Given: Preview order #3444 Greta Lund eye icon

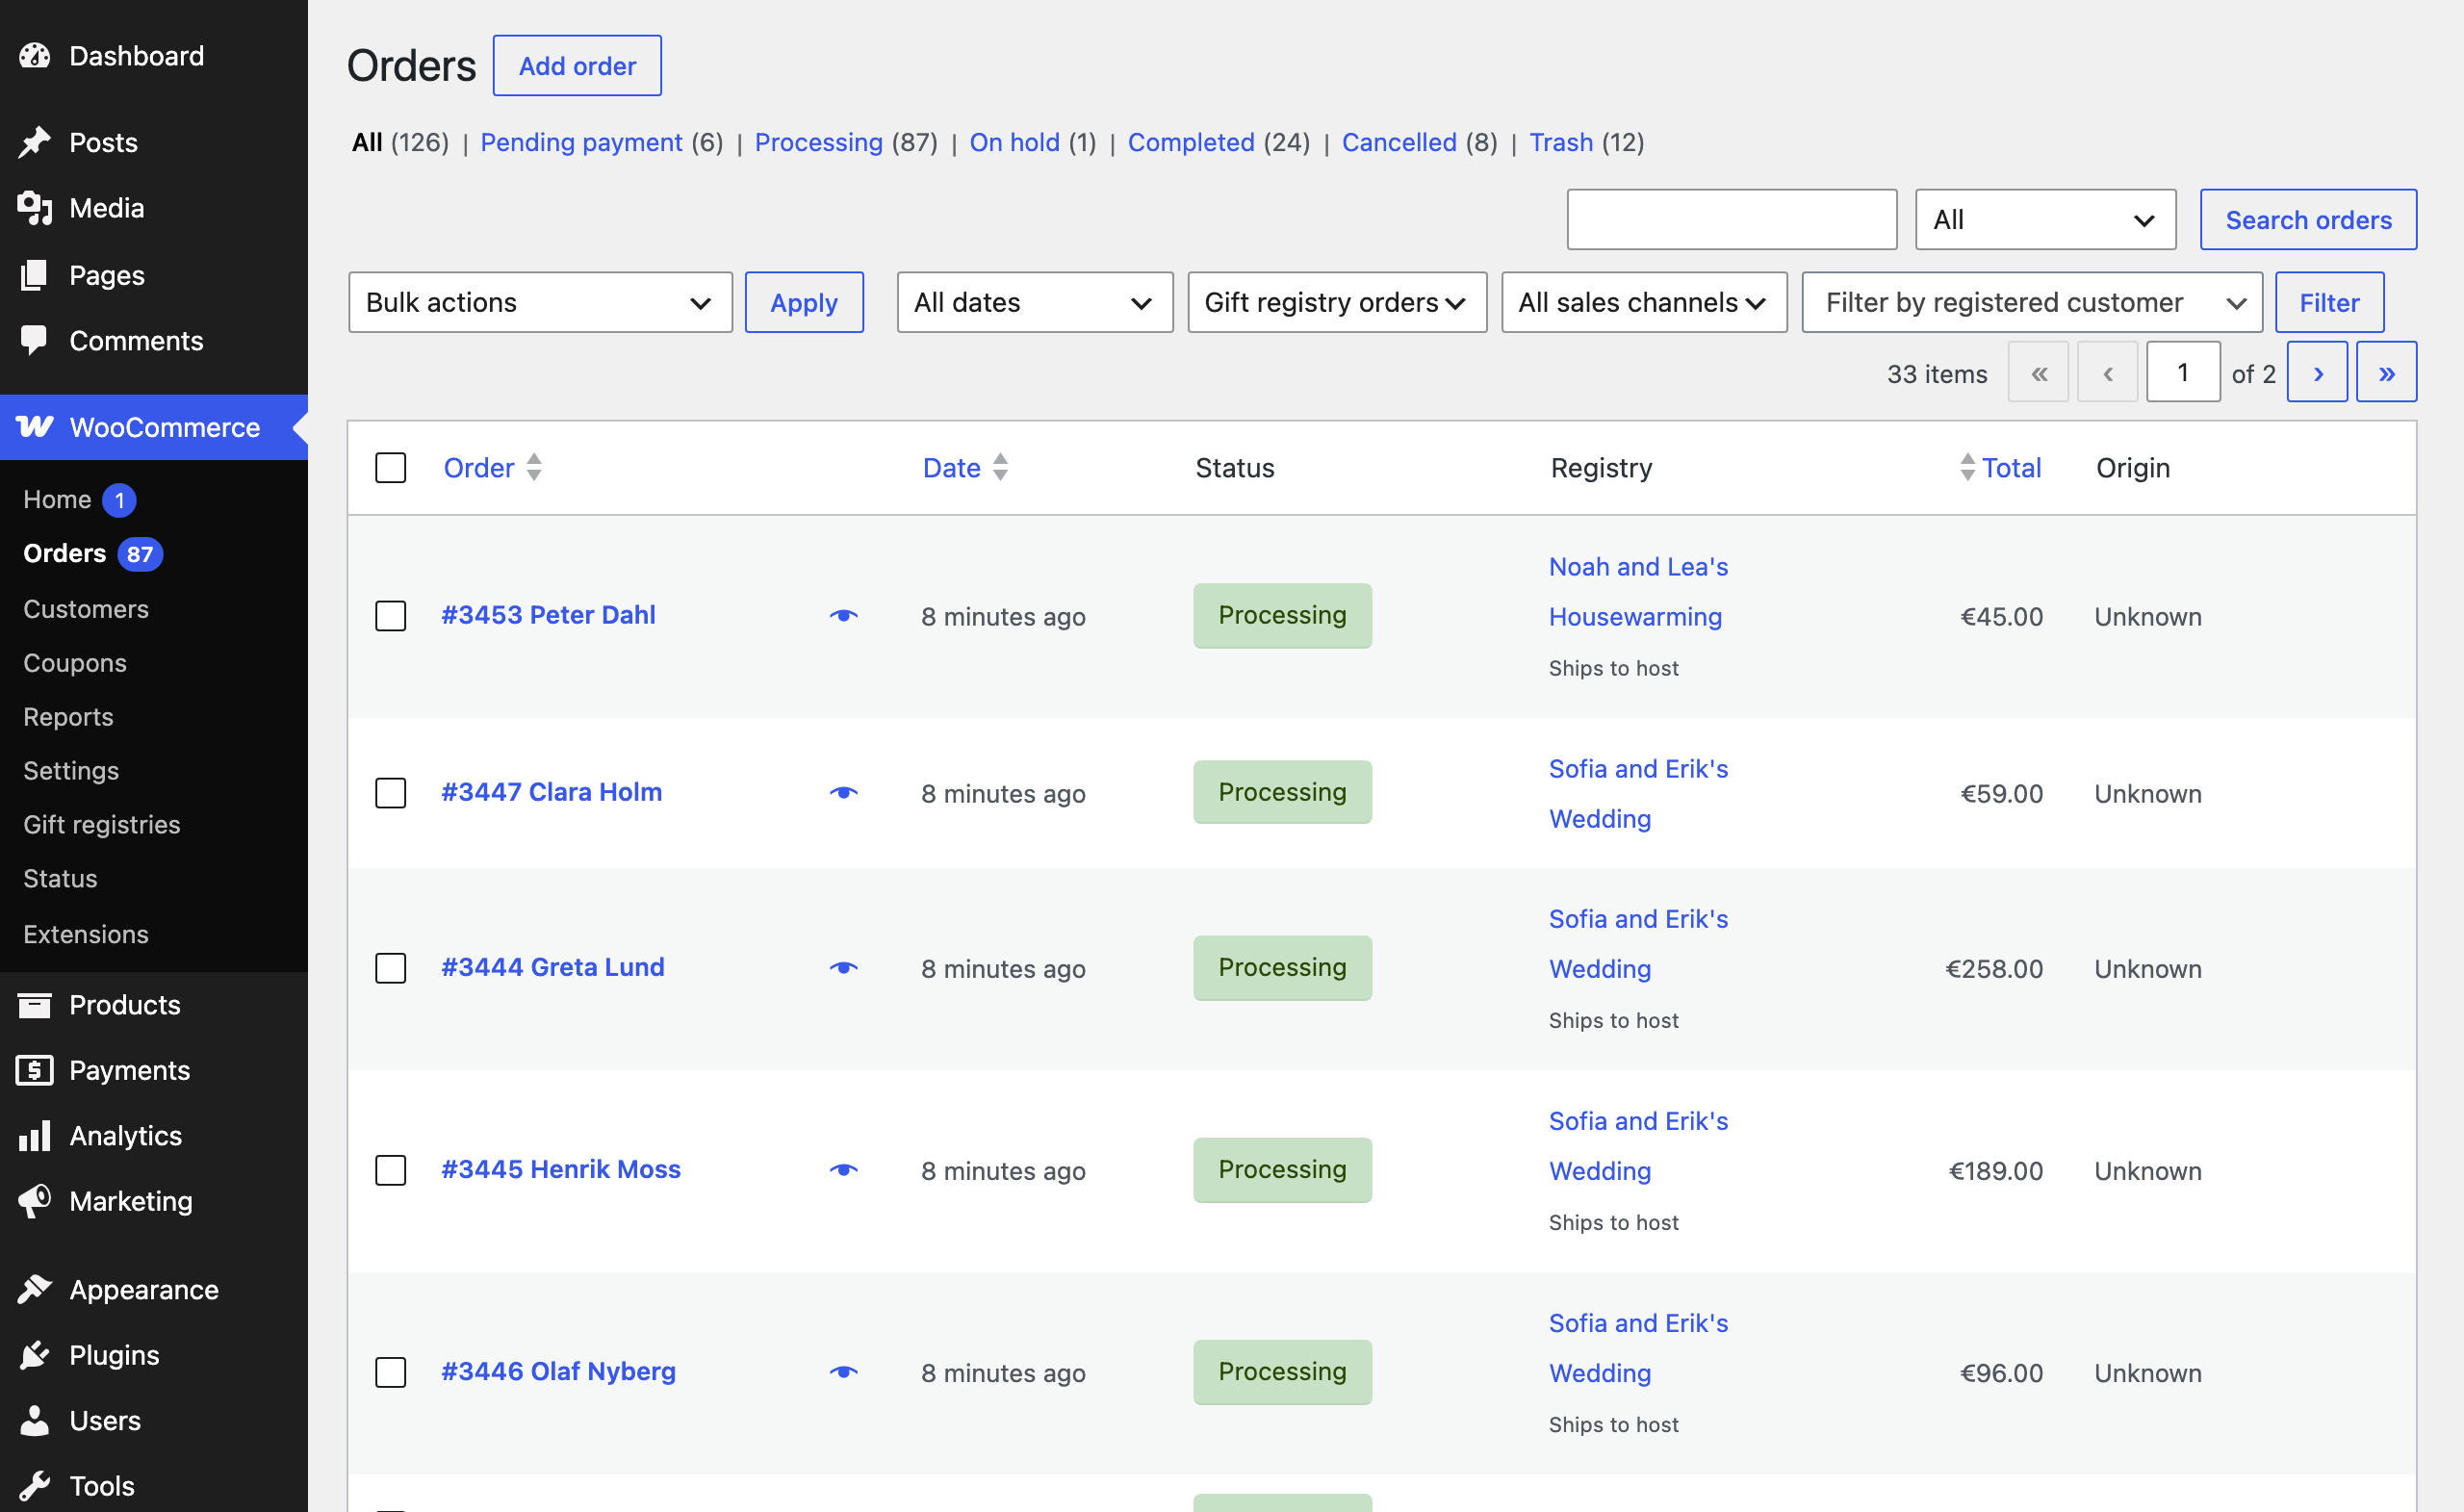Looking at the screenshot, I should click(844, 968).
